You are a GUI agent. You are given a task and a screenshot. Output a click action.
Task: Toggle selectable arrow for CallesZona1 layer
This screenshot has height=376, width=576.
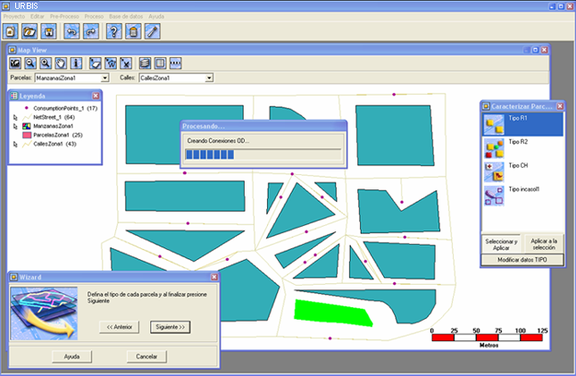pyautogui.click(x=15, y=144)
